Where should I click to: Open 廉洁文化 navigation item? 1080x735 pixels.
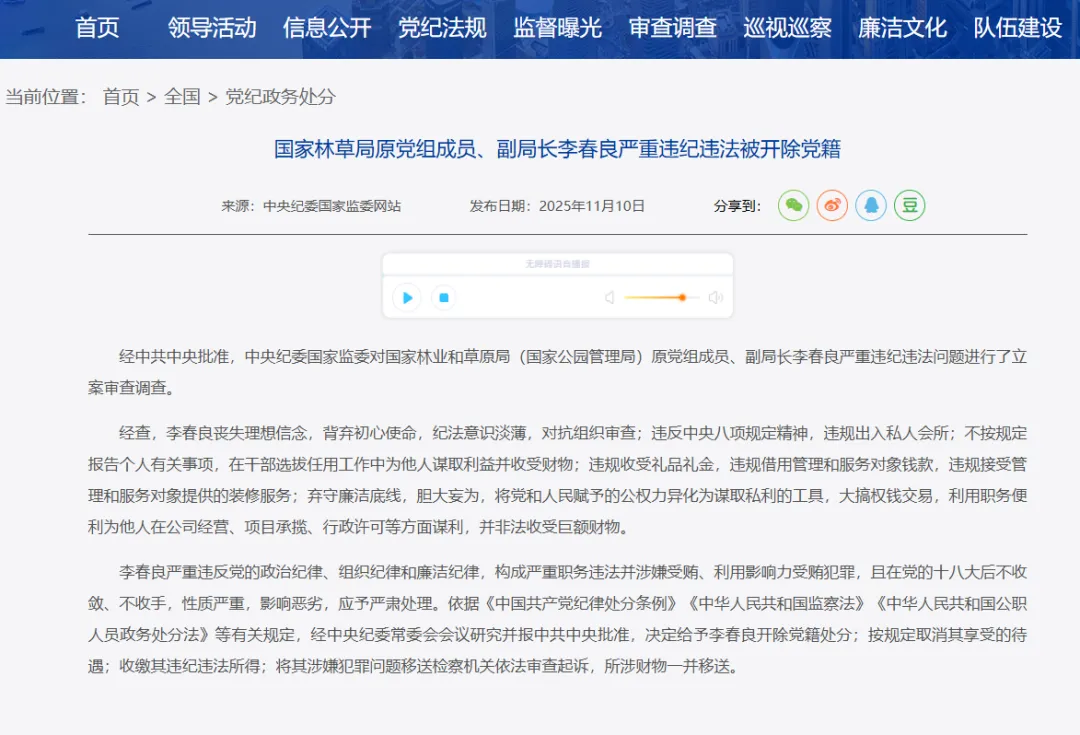[x=902, y=28]
